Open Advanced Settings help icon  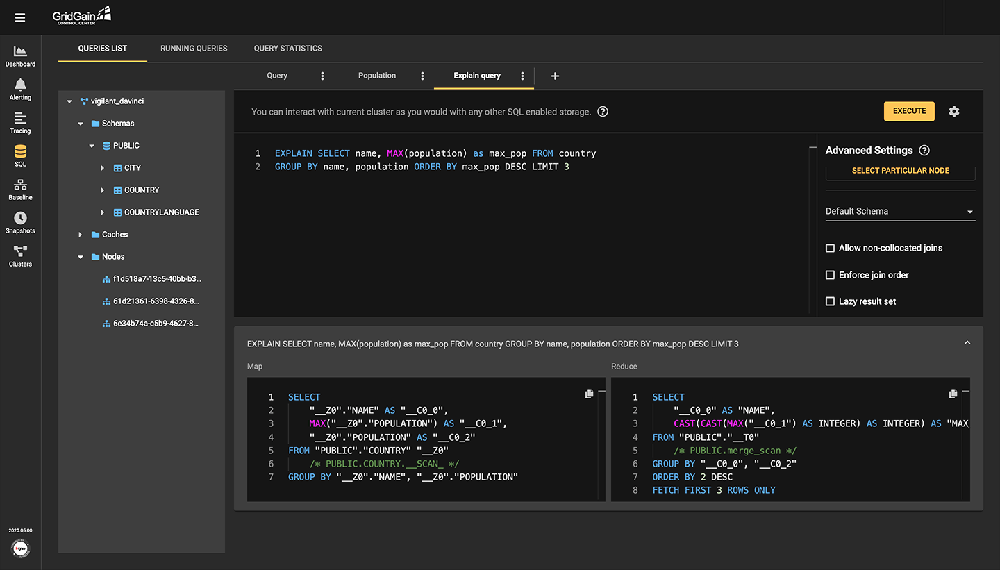click(x=924, y=150)
